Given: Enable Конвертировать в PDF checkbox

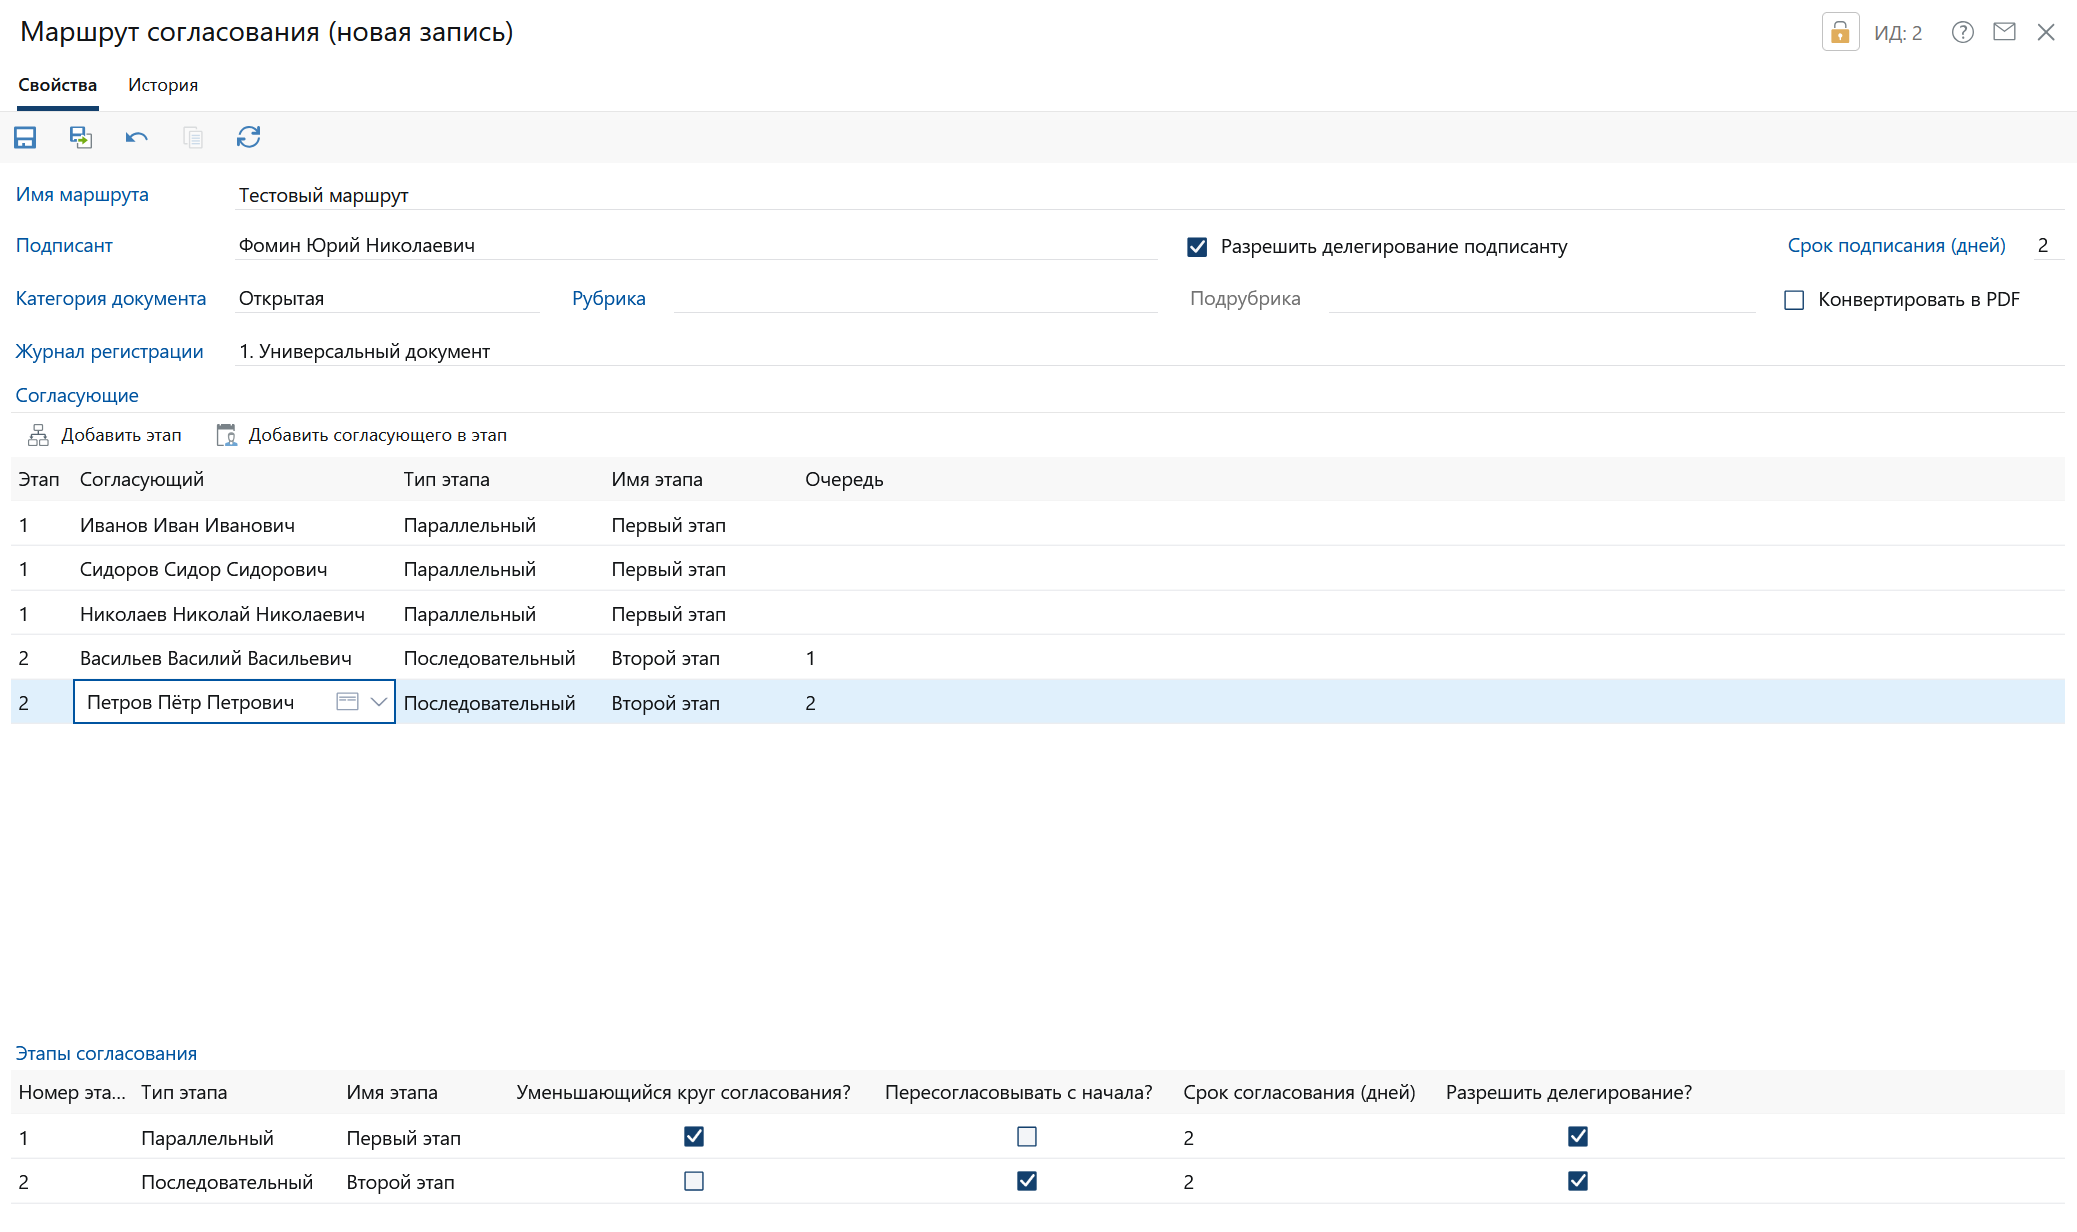Looking at the screenshot, I should click(1794, 300).
